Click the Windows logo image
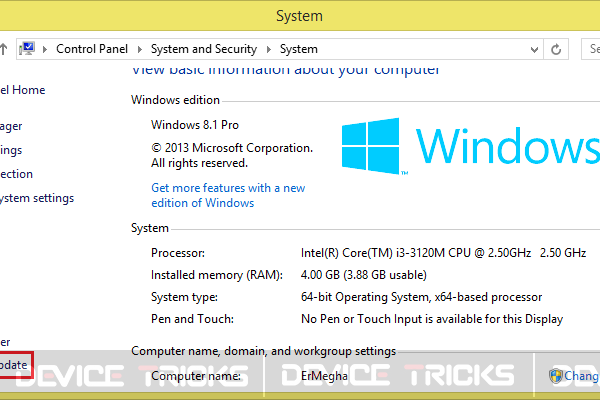The width and height of the screenshot is (600, 400). 370,146
